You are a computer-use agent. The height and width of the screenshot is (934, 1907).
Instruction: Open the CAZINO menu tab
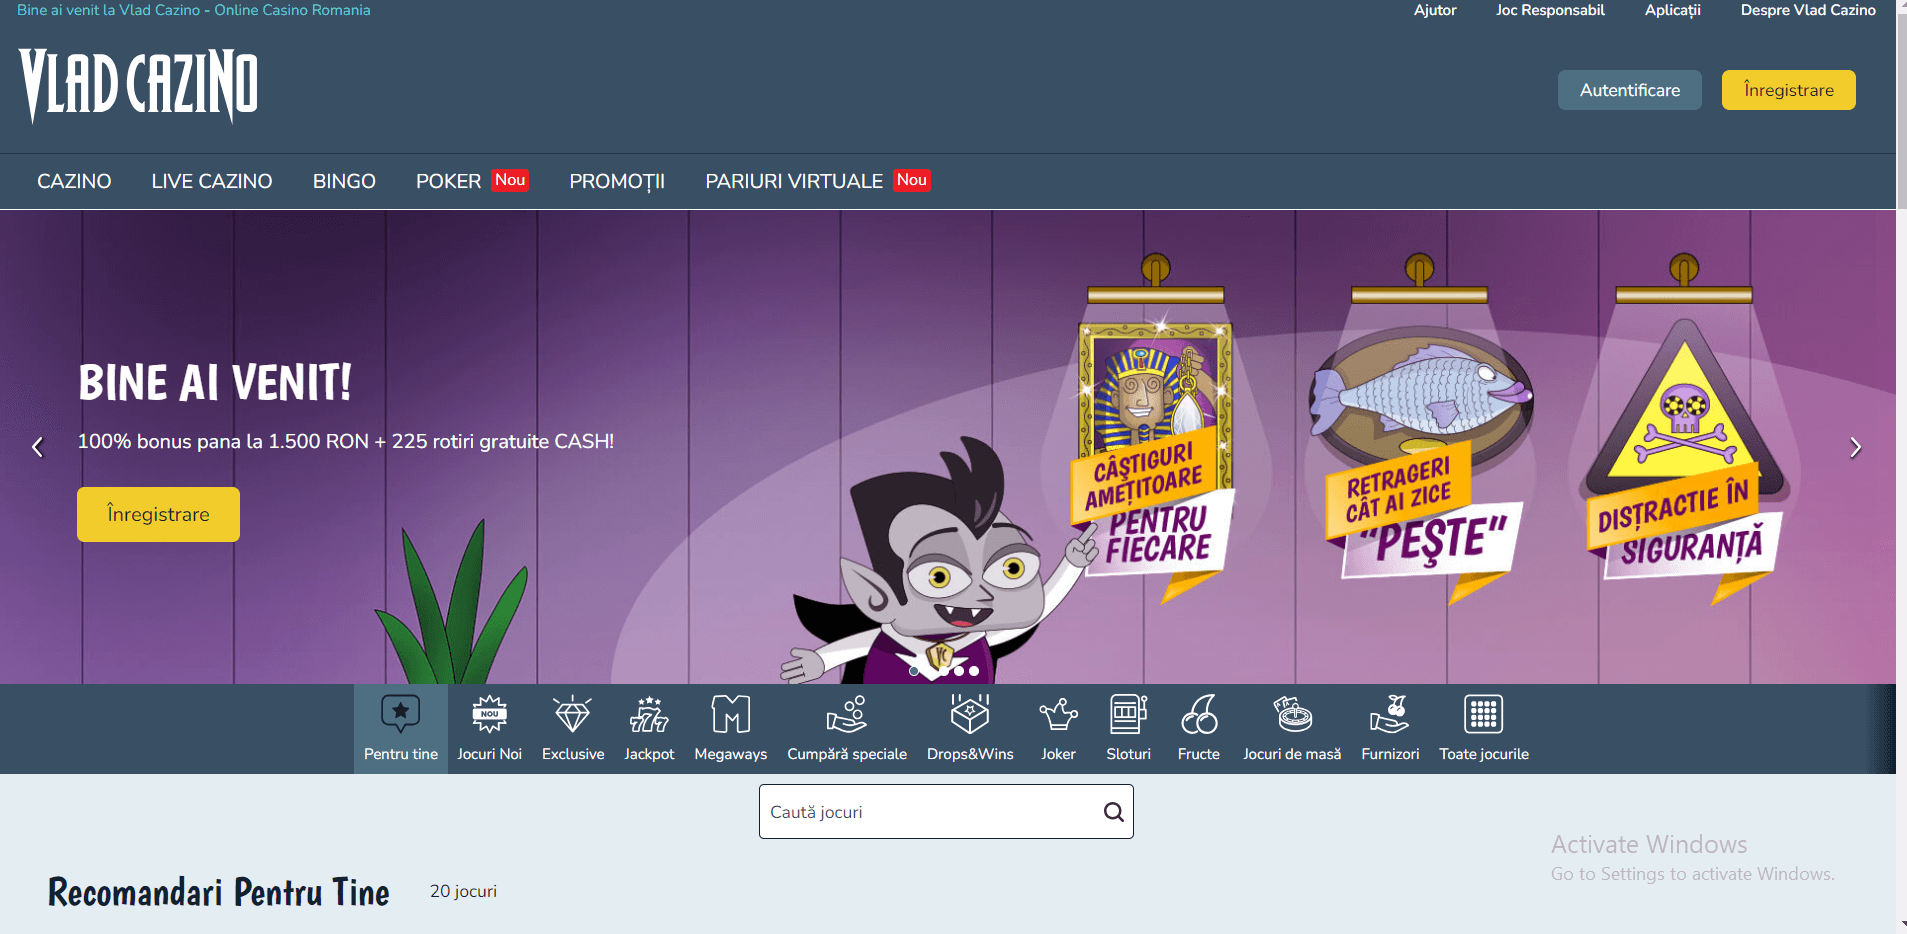click(74, 181)
